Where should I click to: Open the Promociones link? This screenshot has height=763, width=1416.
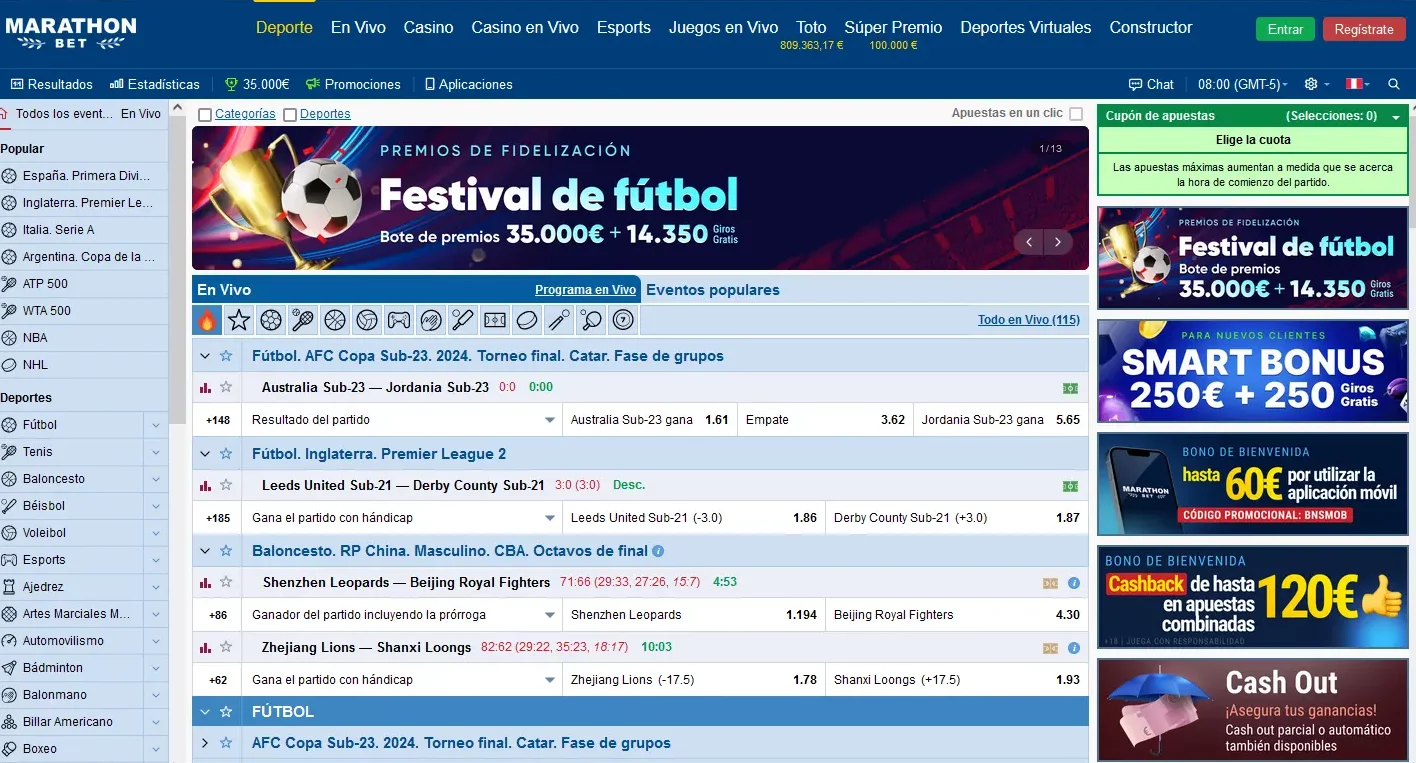click(x=353, y=84)
